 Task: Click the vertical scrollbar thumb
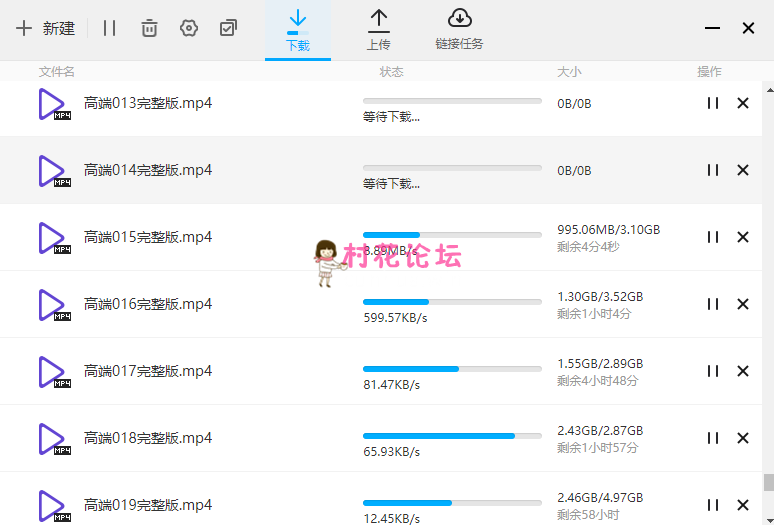768,482
